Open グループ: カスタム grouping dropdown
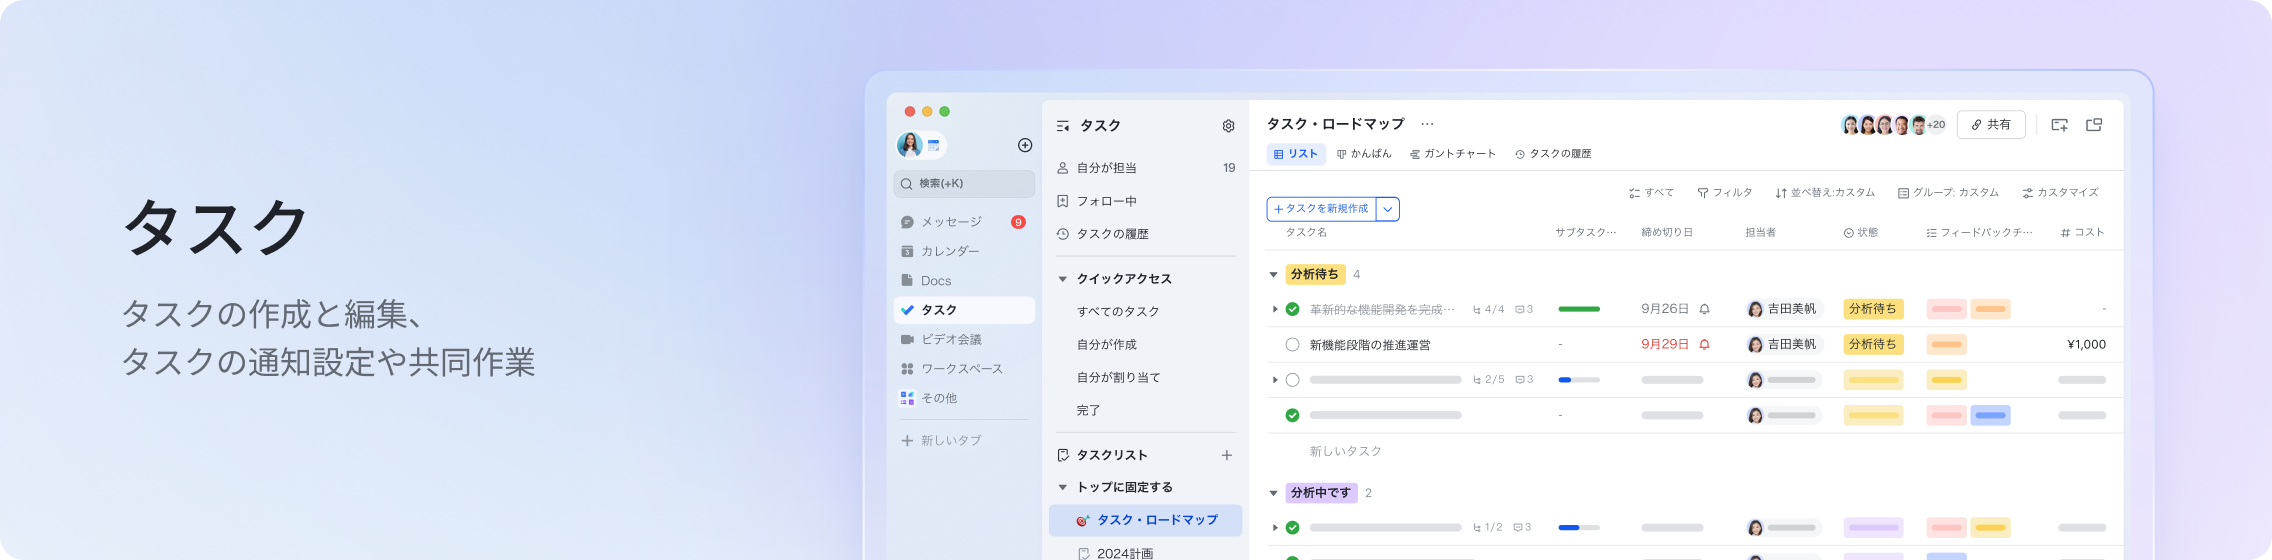This screenshot has height=560, width=2272. (1948, 193)
